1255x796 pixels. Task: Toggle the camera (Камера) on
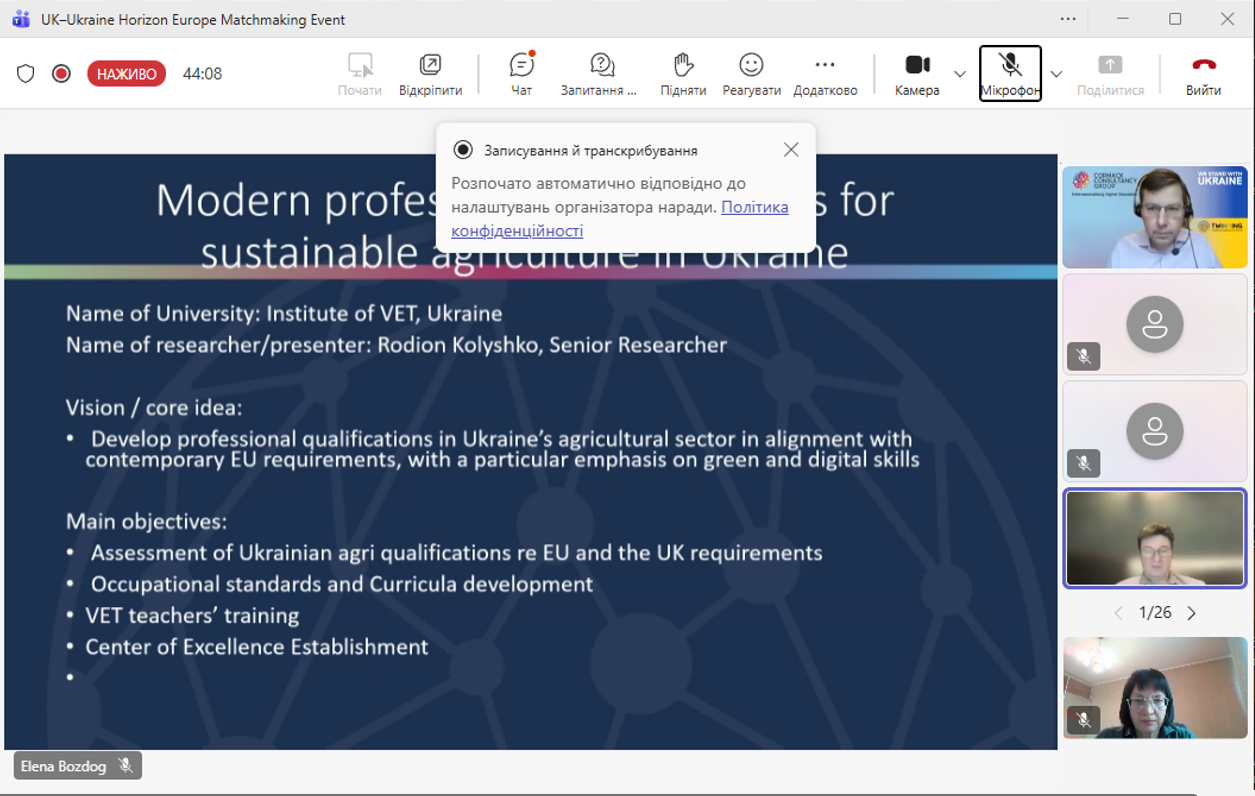pos(917,74)
